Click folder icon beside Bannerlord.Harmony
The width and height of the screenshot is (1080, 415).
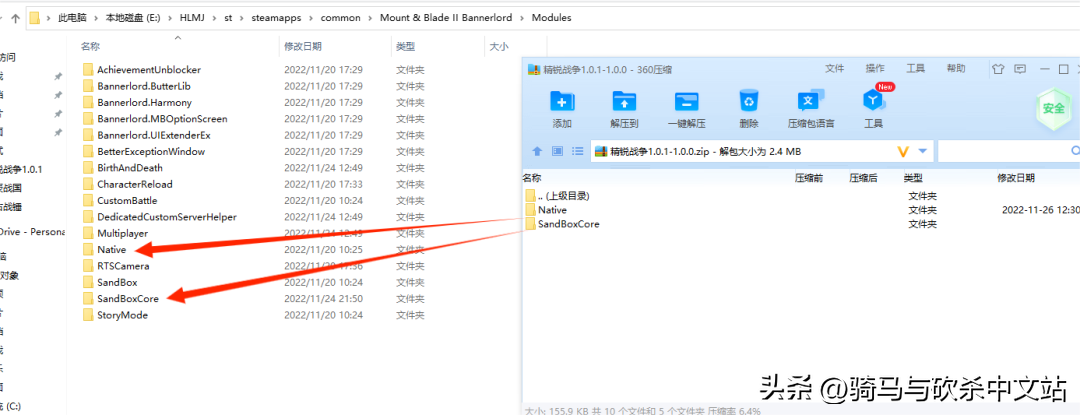(x=87, y=103)
